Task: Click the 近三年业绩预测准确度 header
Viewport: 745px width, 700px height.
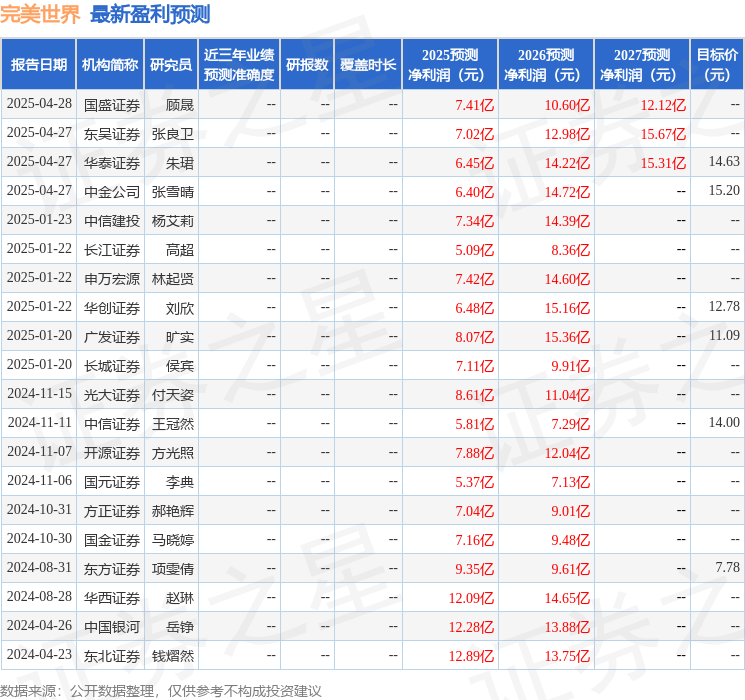Action: (x=239, y=65)
